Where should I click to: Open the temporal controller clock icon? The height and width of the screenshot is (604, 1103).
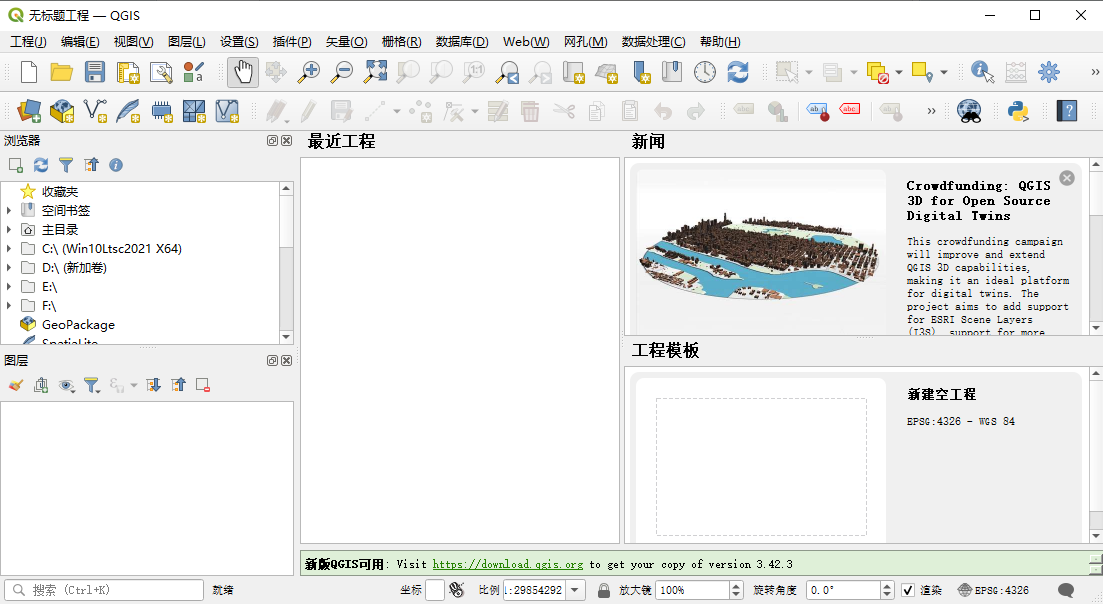705,72
